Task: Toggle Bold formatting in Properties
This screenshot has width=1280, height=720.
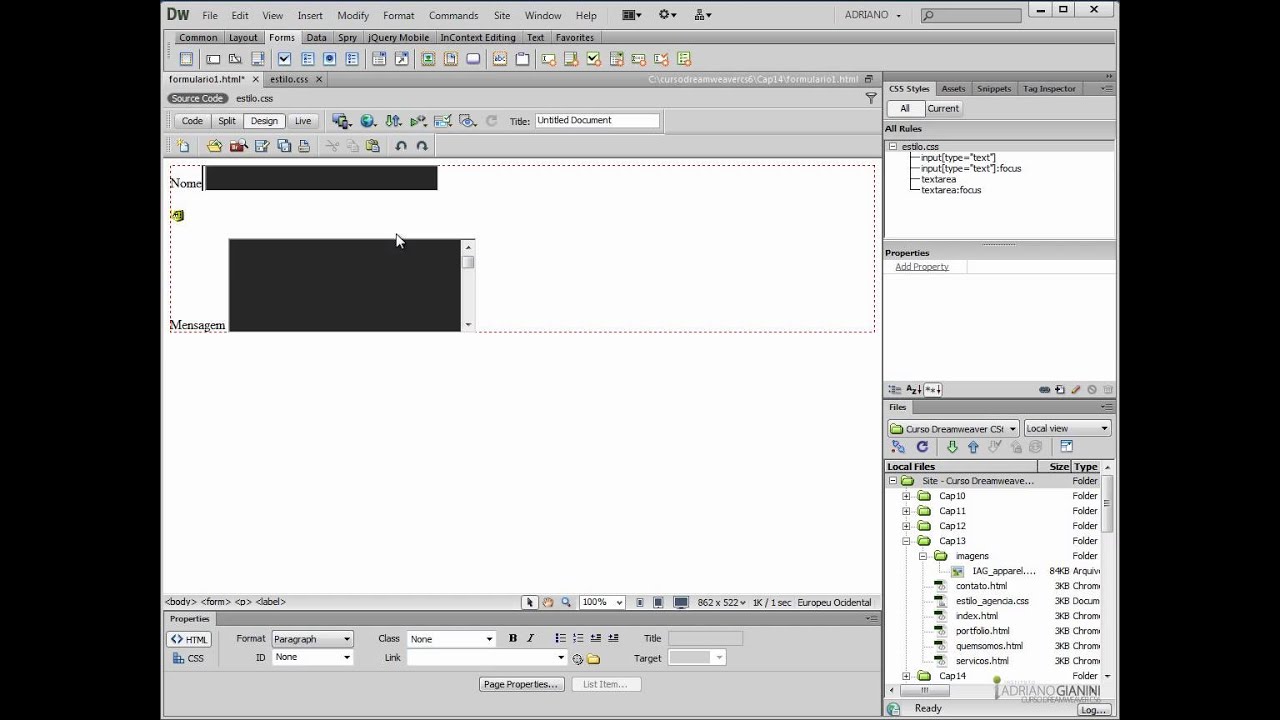Action: 513,638
